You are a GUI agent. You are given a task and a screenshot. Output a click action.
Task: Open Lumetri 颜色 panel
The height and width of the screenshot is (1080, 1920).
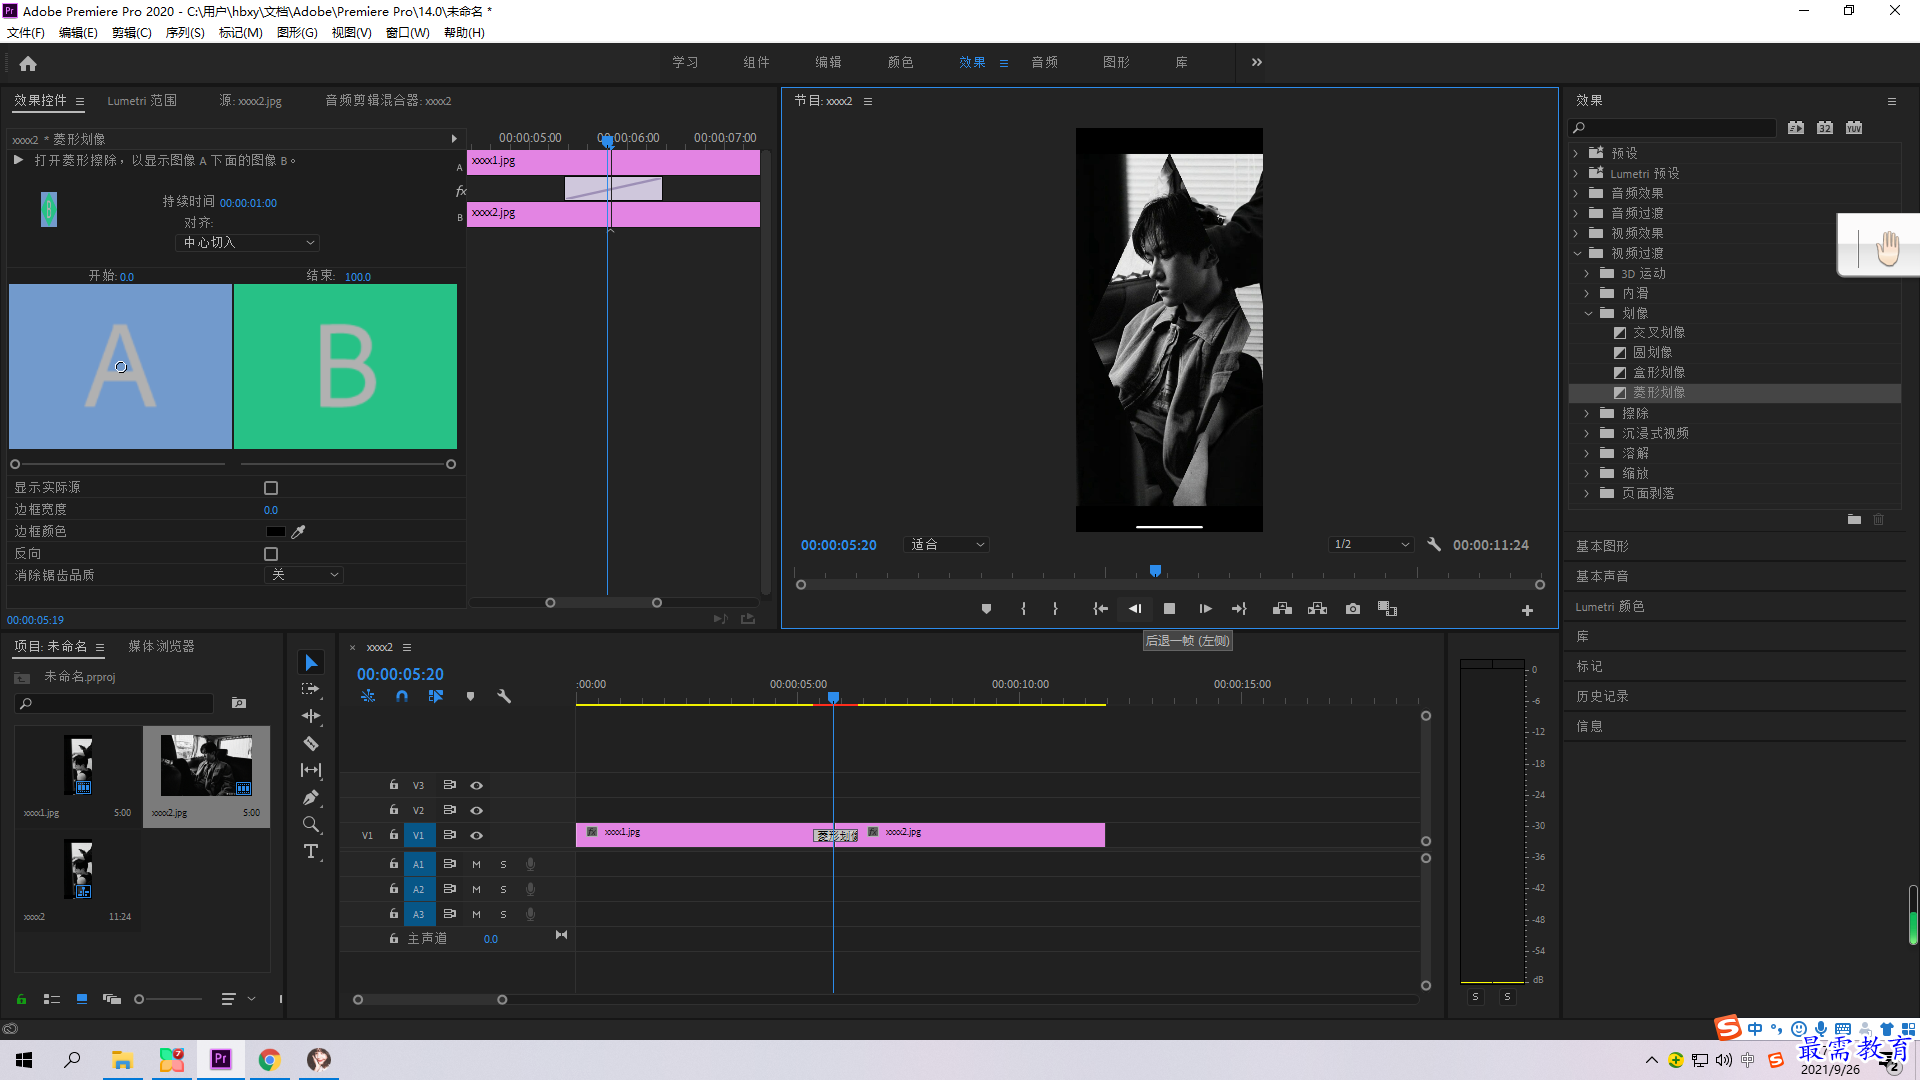[1610, 607]
